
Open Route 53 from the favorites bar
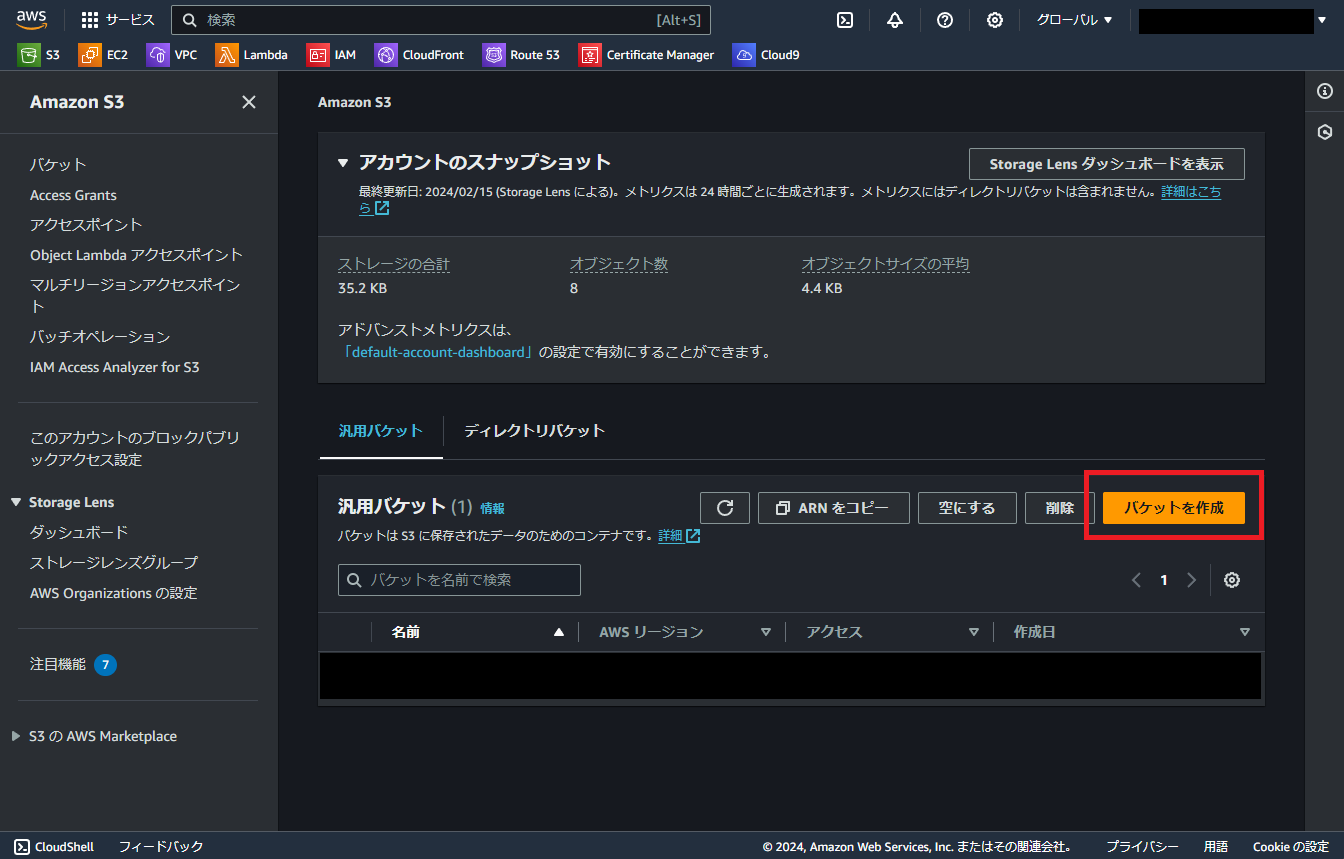click(x=521, y=54)
